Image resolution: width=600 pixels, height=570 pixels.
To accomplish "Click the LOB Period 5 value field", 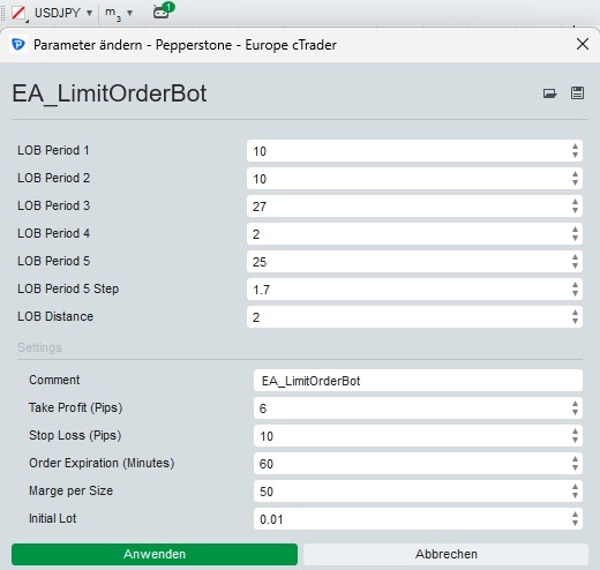I will [x=415, y=262].
